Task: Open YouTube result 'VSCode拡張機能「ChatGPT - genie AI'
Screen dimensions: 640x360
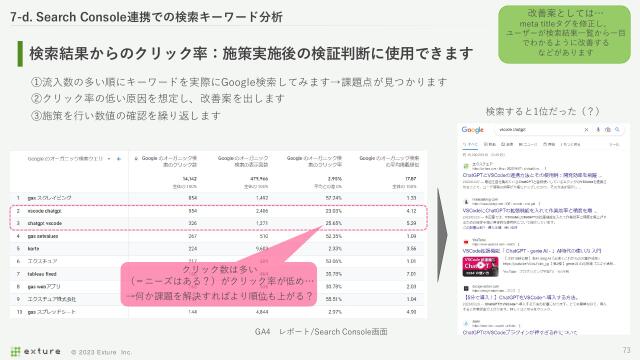Action: (532, 251)
